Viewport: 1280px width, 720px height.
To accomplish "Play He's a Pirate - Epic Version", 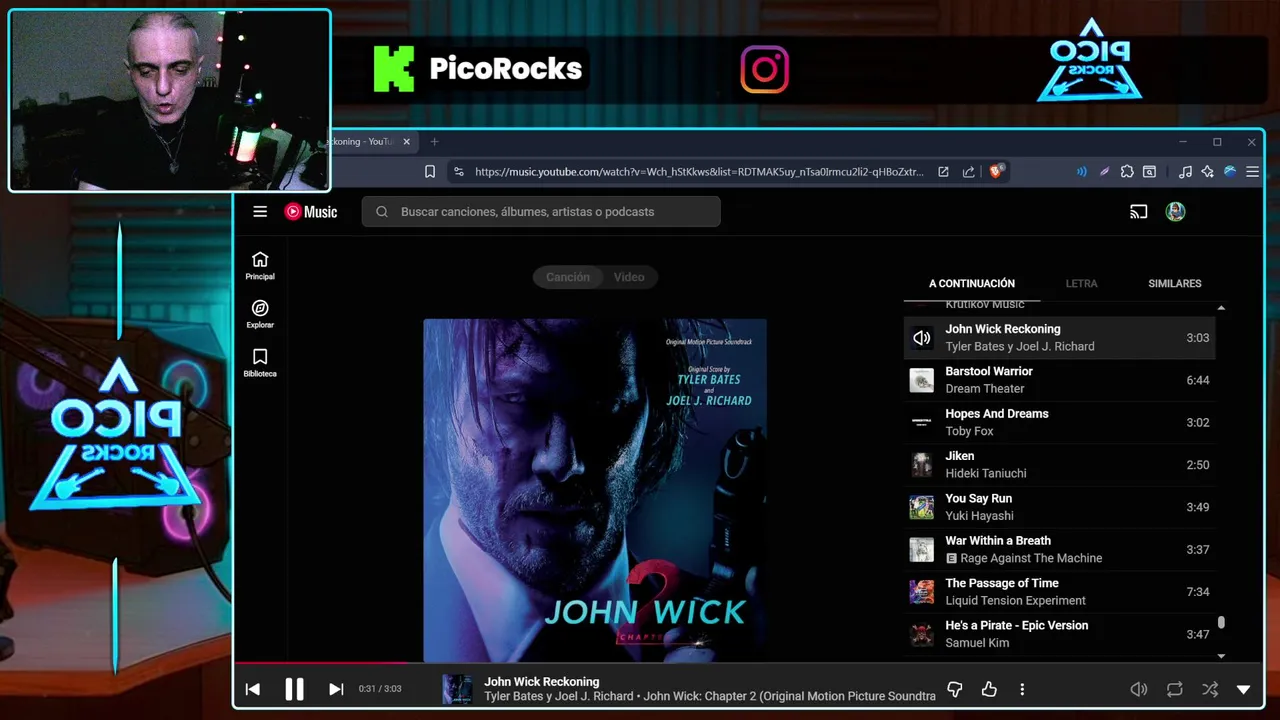I will [1060, 634].
